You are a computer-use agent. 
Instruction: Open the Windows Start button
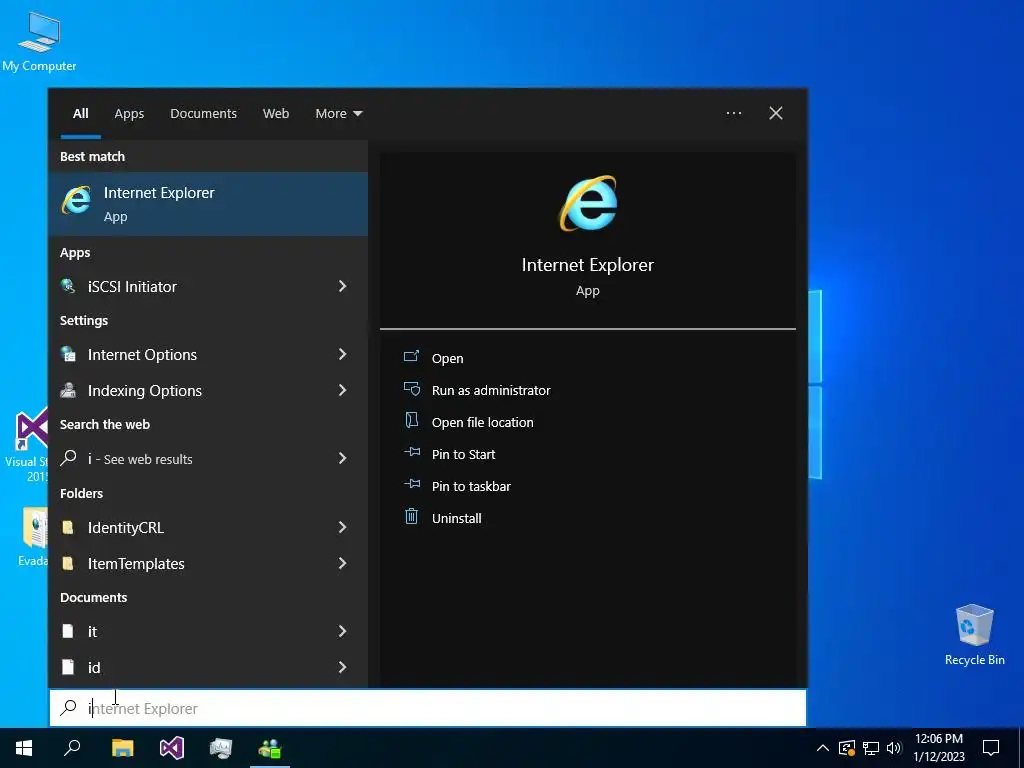24,748
